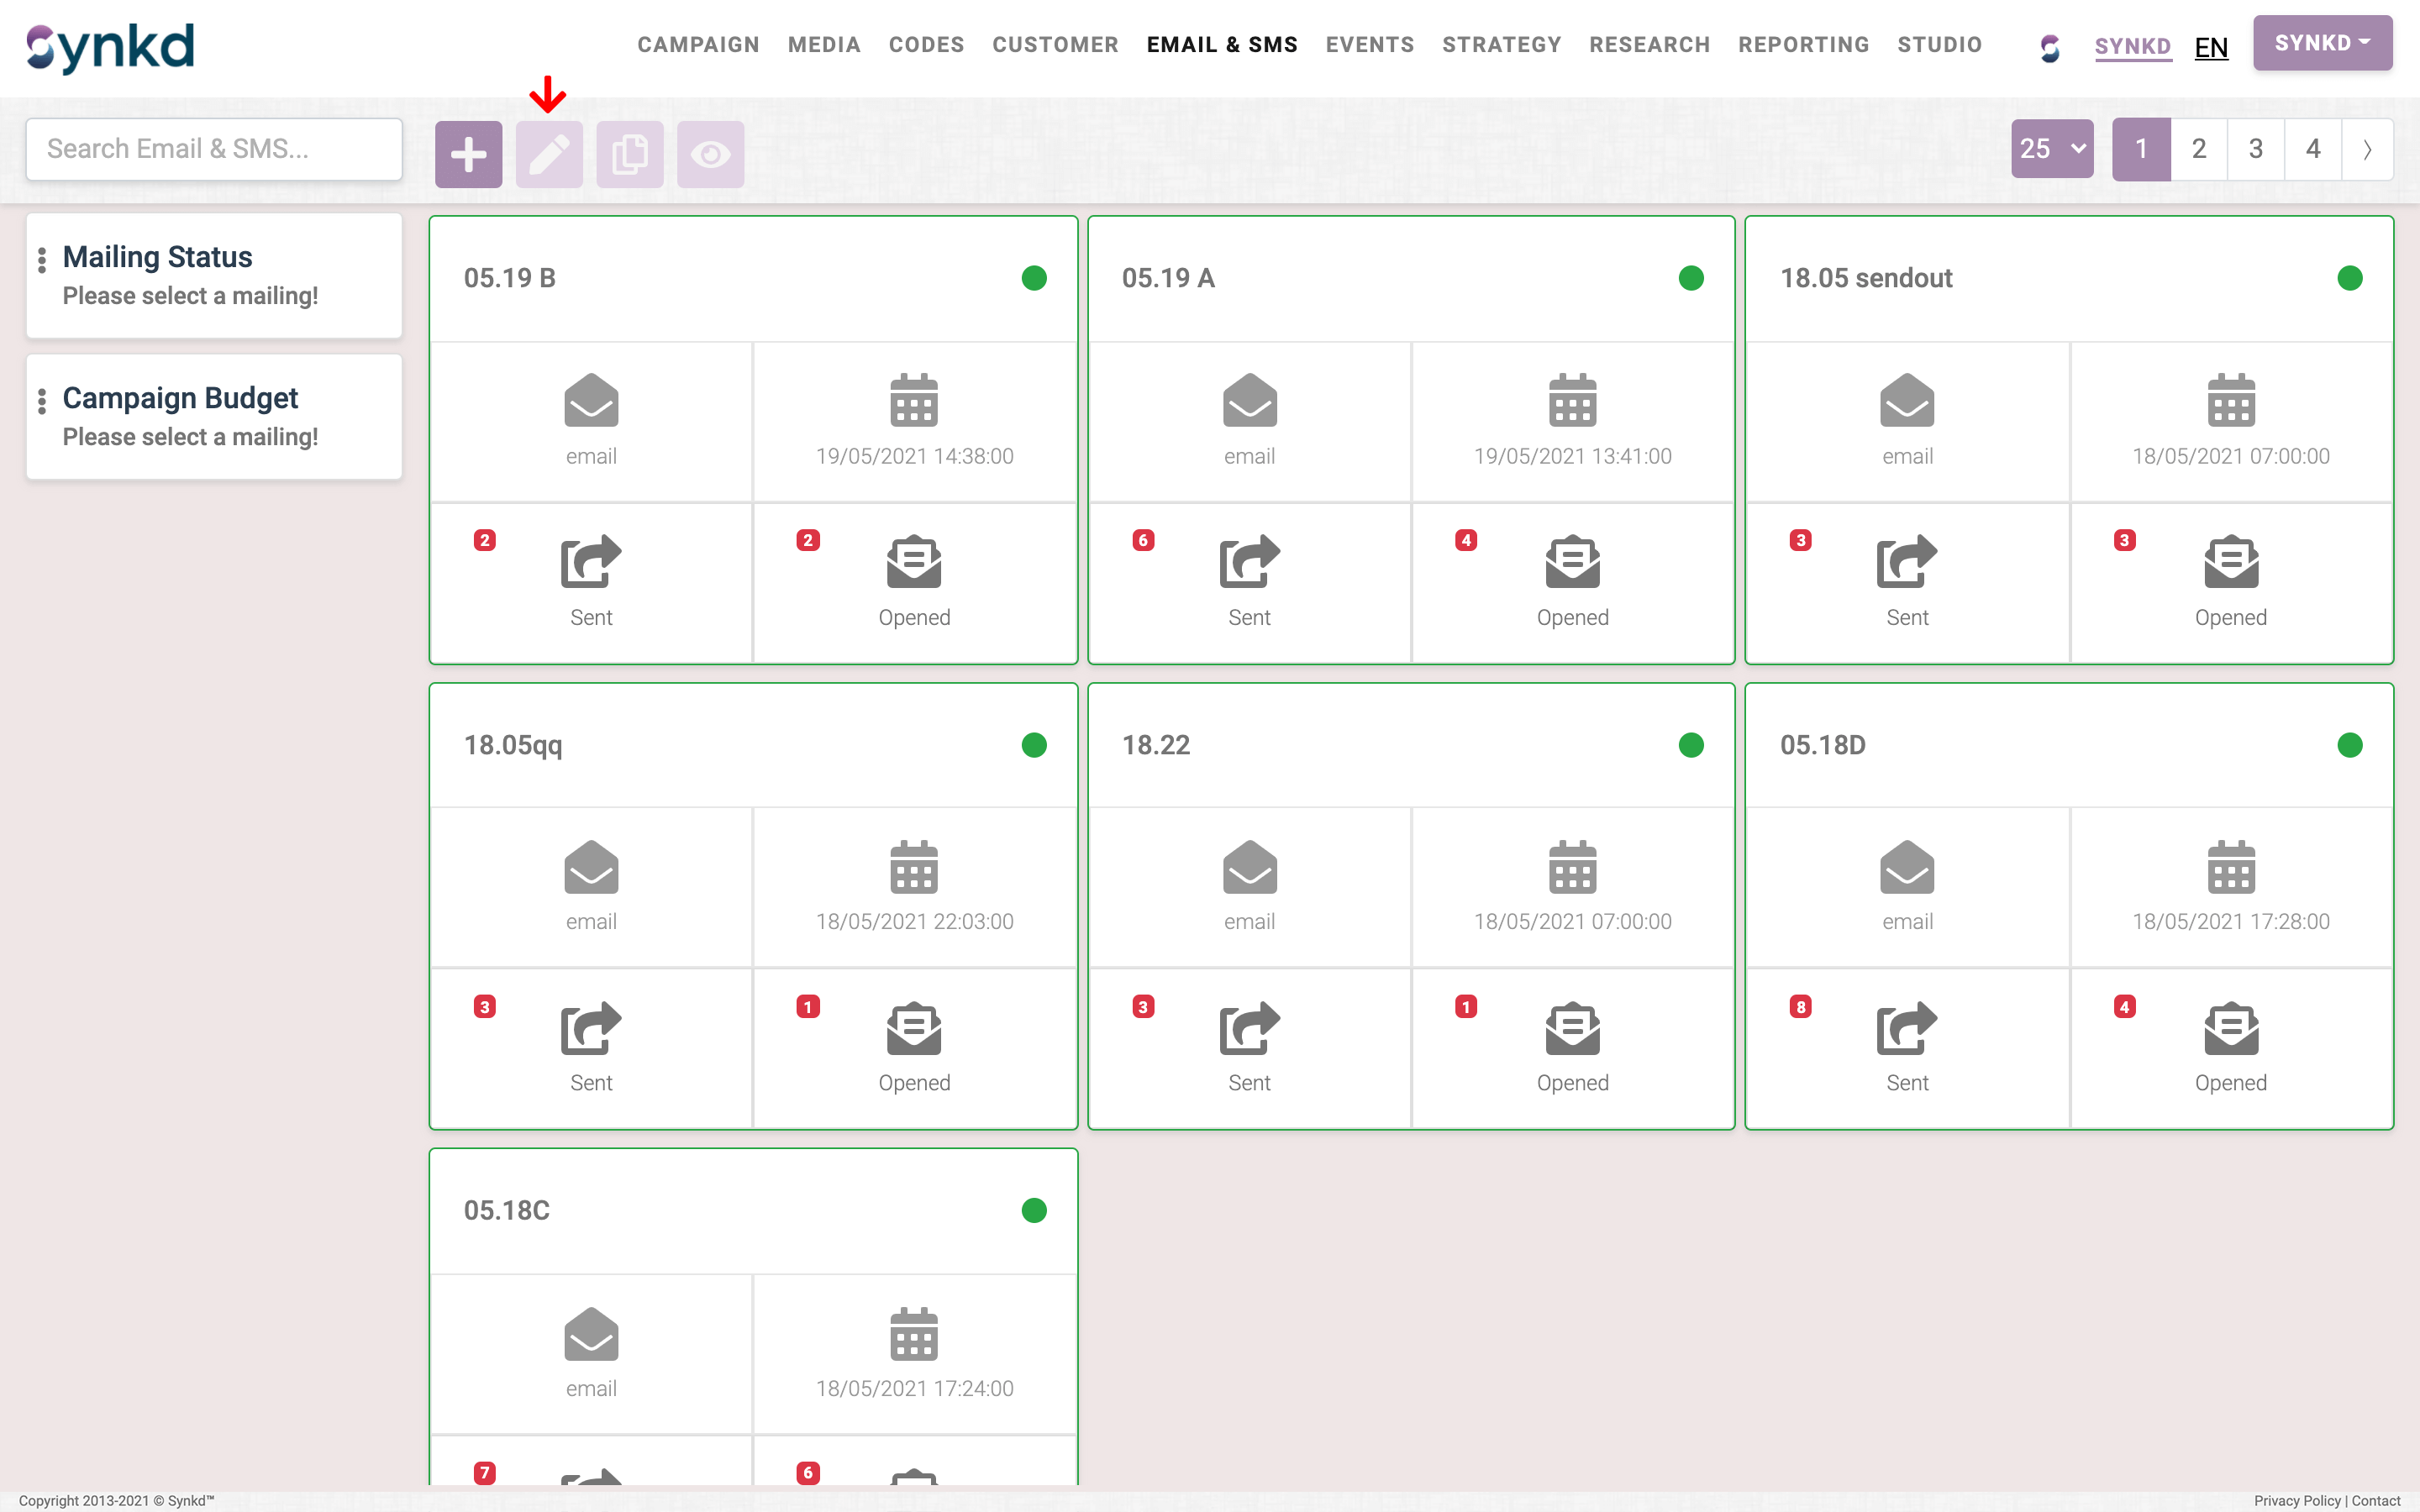This screenshot has height=1512, width=2420.
Task: Click green status indicator on 05.19 A
Action: click(1691, 278)
